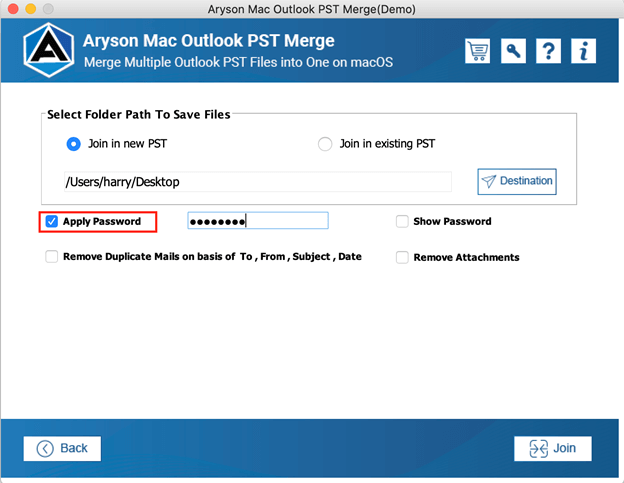Choose Join in existing PST option

coord(325,144)
